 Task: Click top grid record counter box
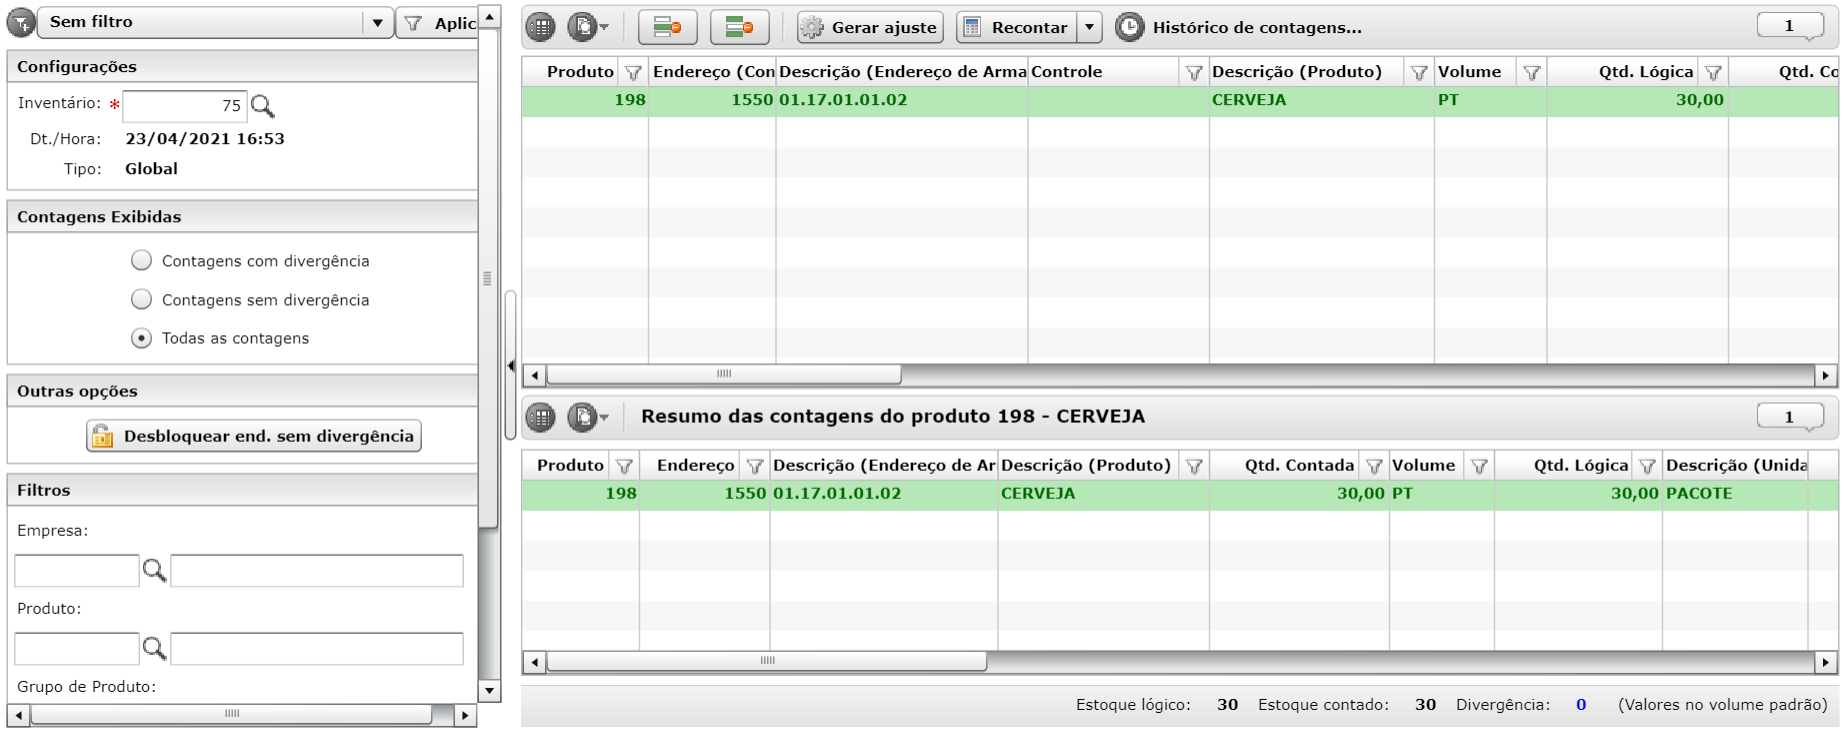[1790, 26]
